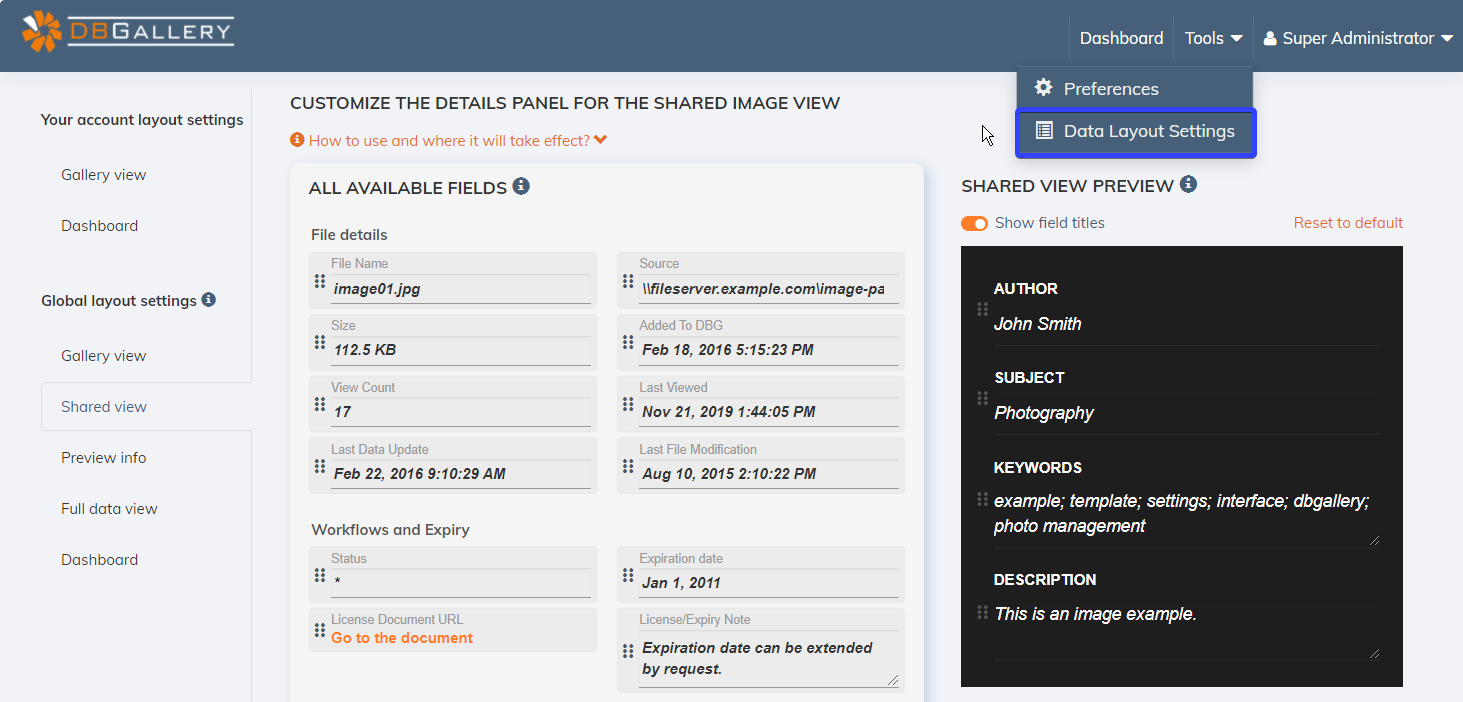Screen dimensions: 1463x702
Task: Open Dashboard under account layout settings
Action: click(x=100, y=226)
